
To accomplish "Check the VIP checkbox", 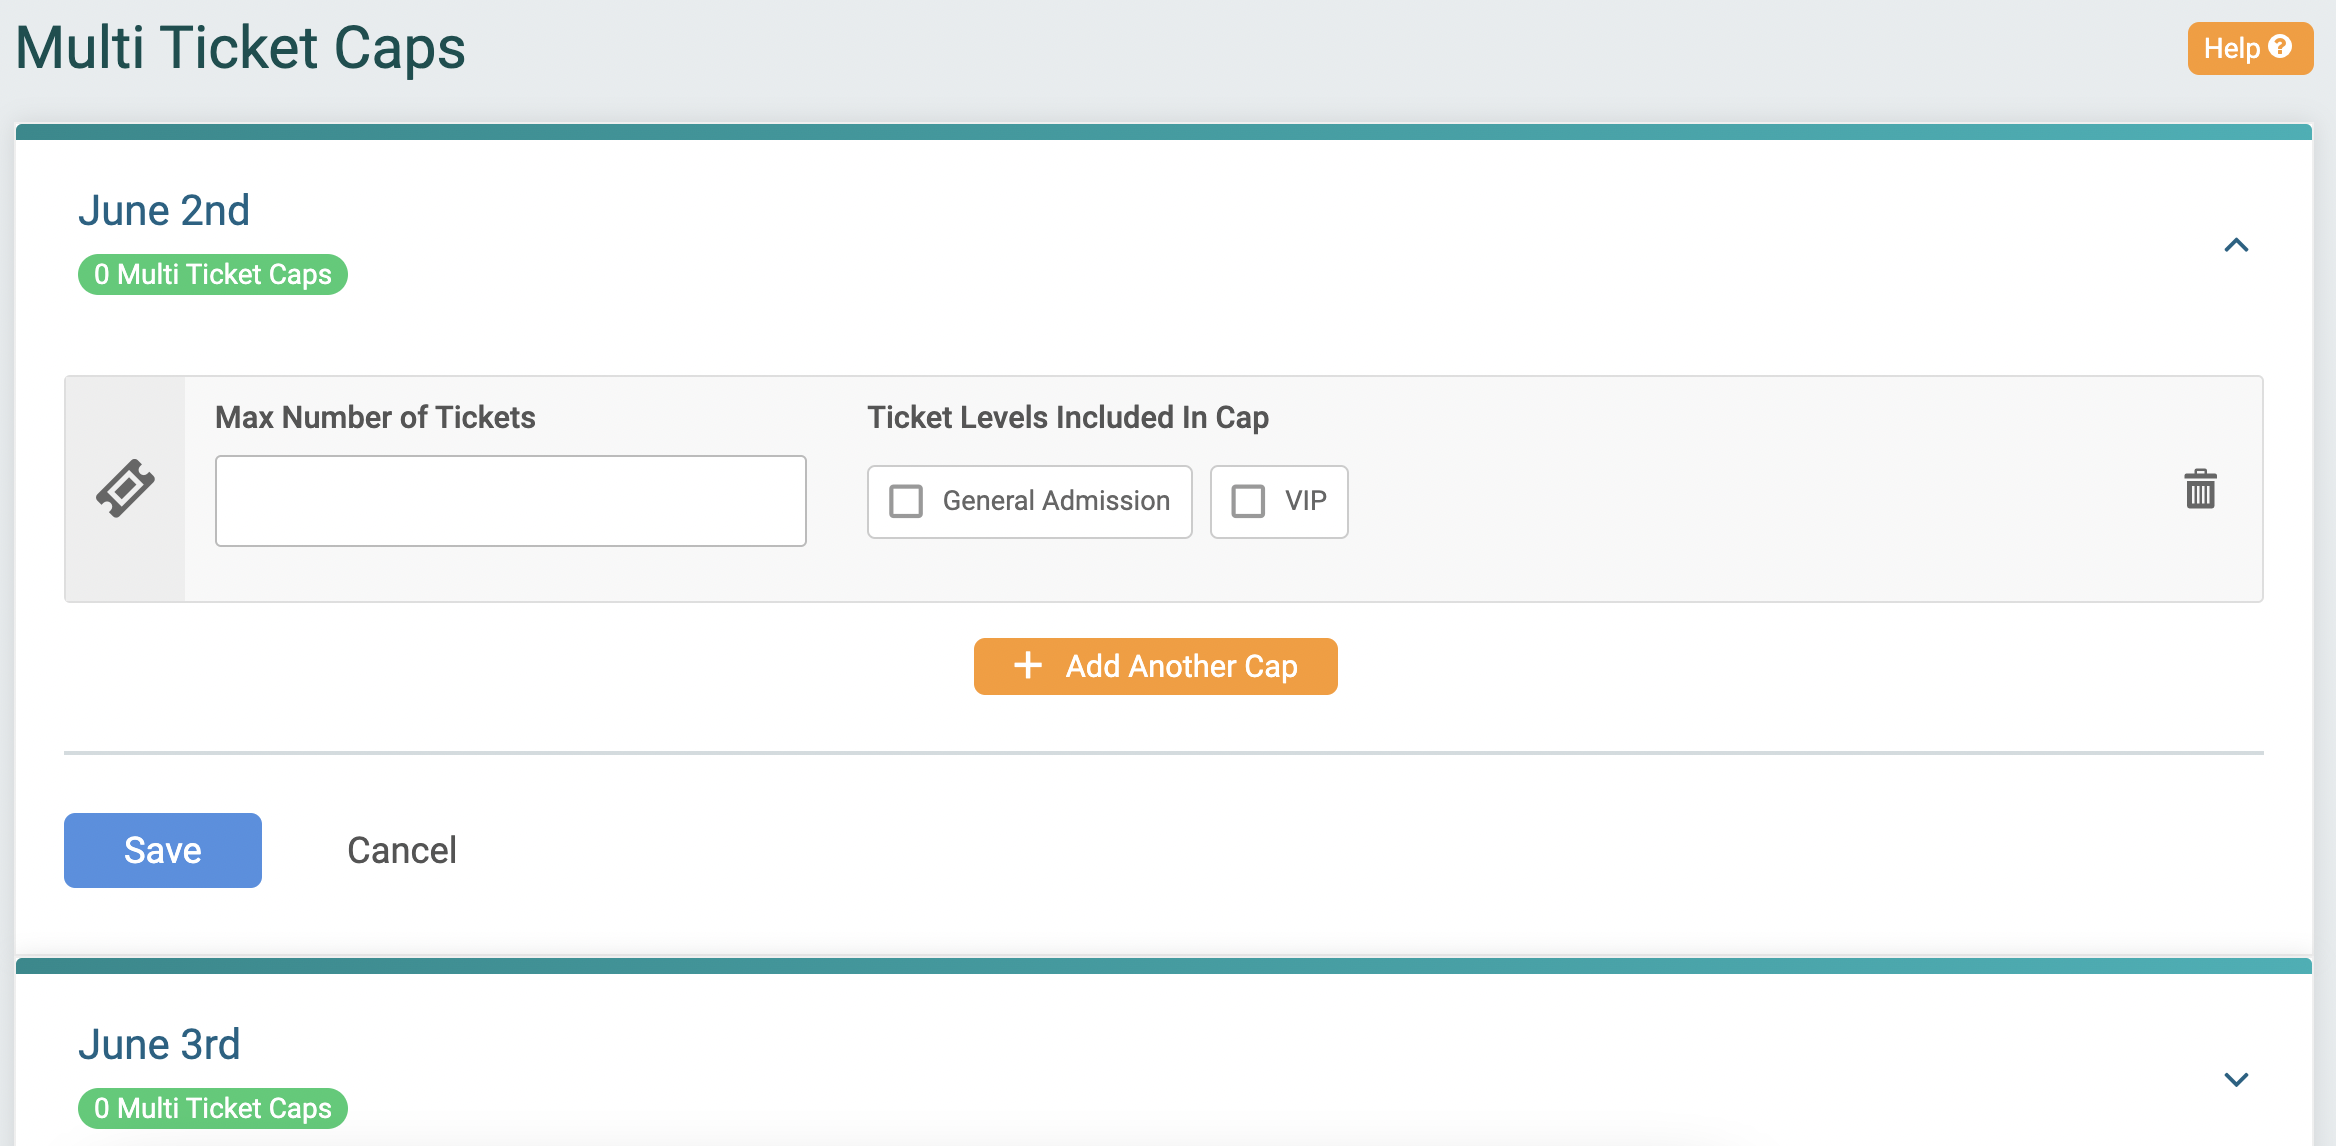I will 1249,501.
